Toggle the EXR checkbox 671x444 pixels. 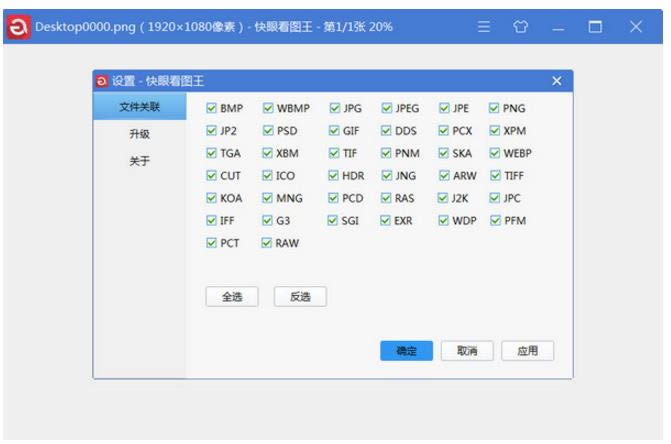386,220
